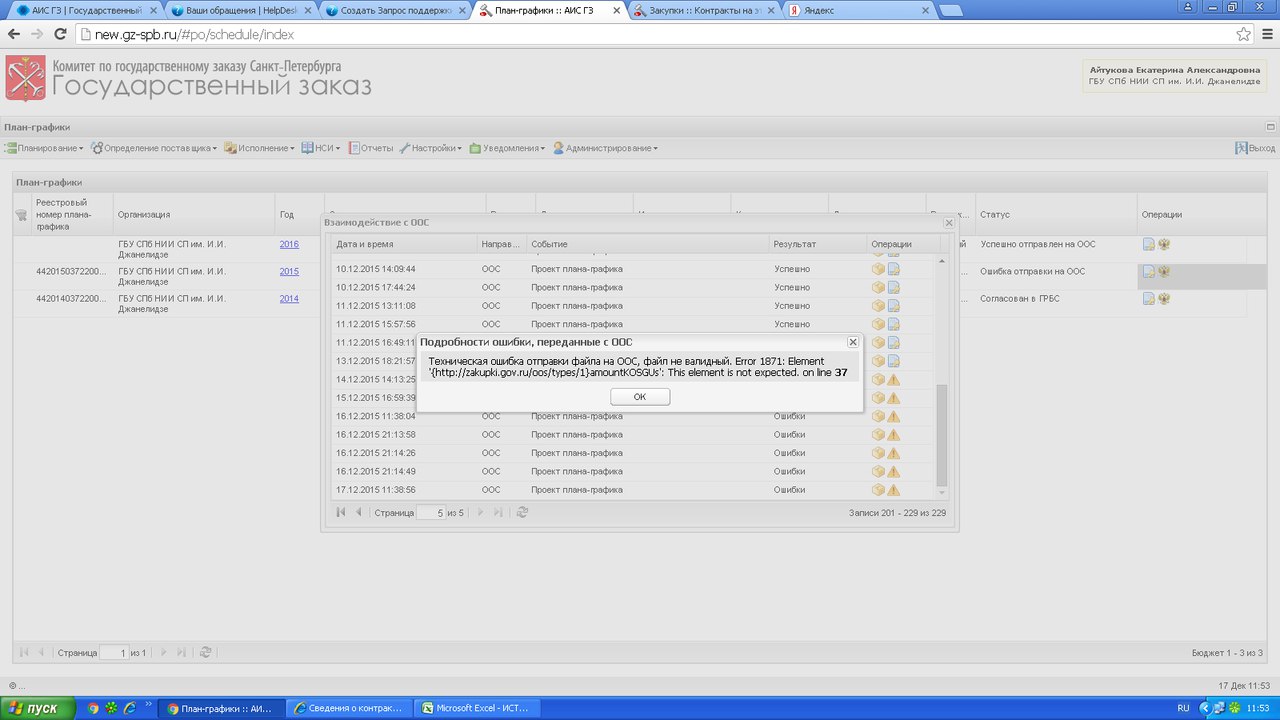Click document icon in the 2014 plan row operations
The height and width of the screenshot is (720, 1280).
click(1149, 299)
